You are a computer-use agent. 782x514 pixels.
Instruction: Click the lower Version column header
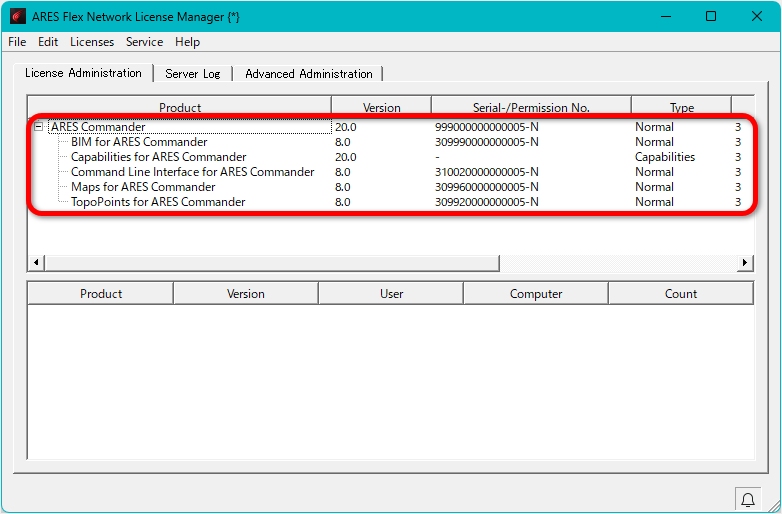coord(246,294)
